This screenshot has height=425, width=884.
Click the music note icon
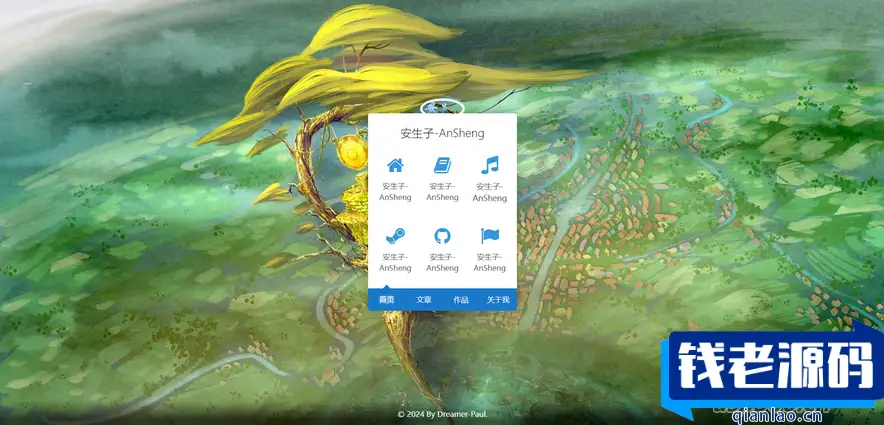[x=489, y=165]
